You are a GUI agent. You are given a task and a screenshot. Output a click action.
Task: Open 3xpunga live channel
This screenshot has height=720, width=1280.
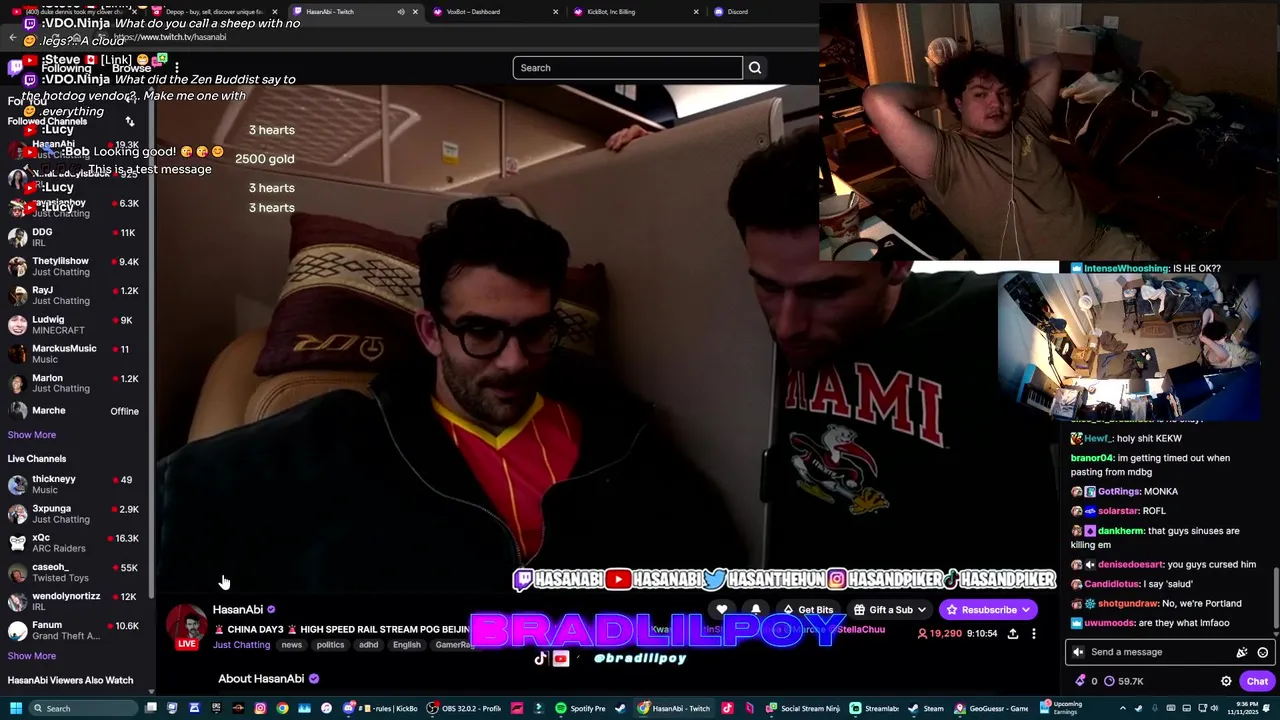point(75,514)
